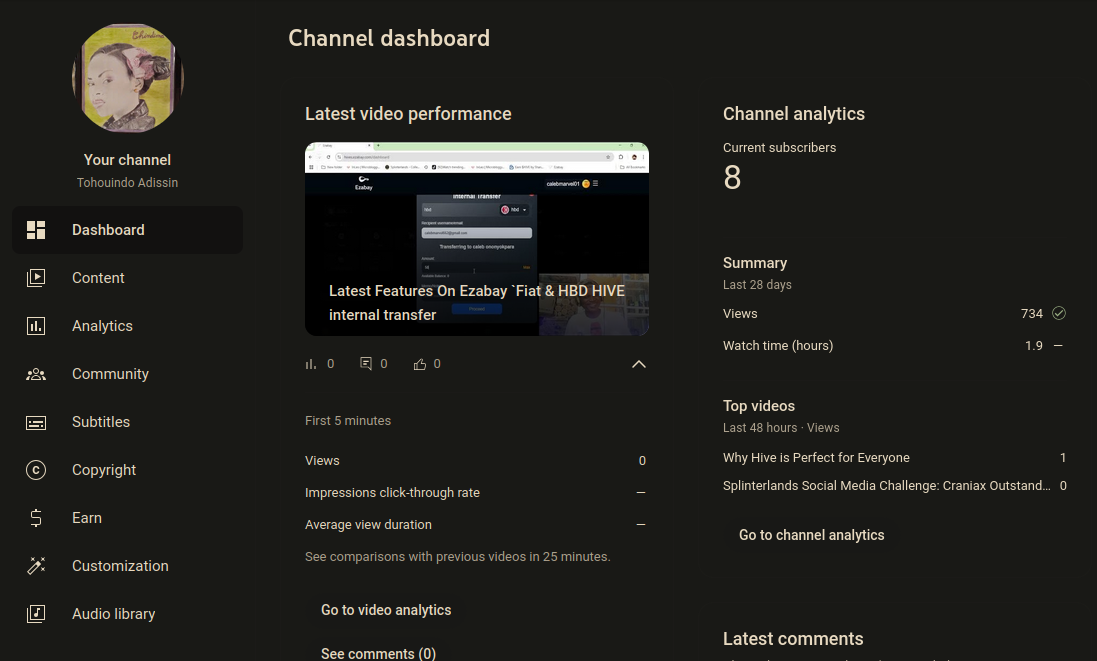Click the Audio library music icon

(36, 614)
